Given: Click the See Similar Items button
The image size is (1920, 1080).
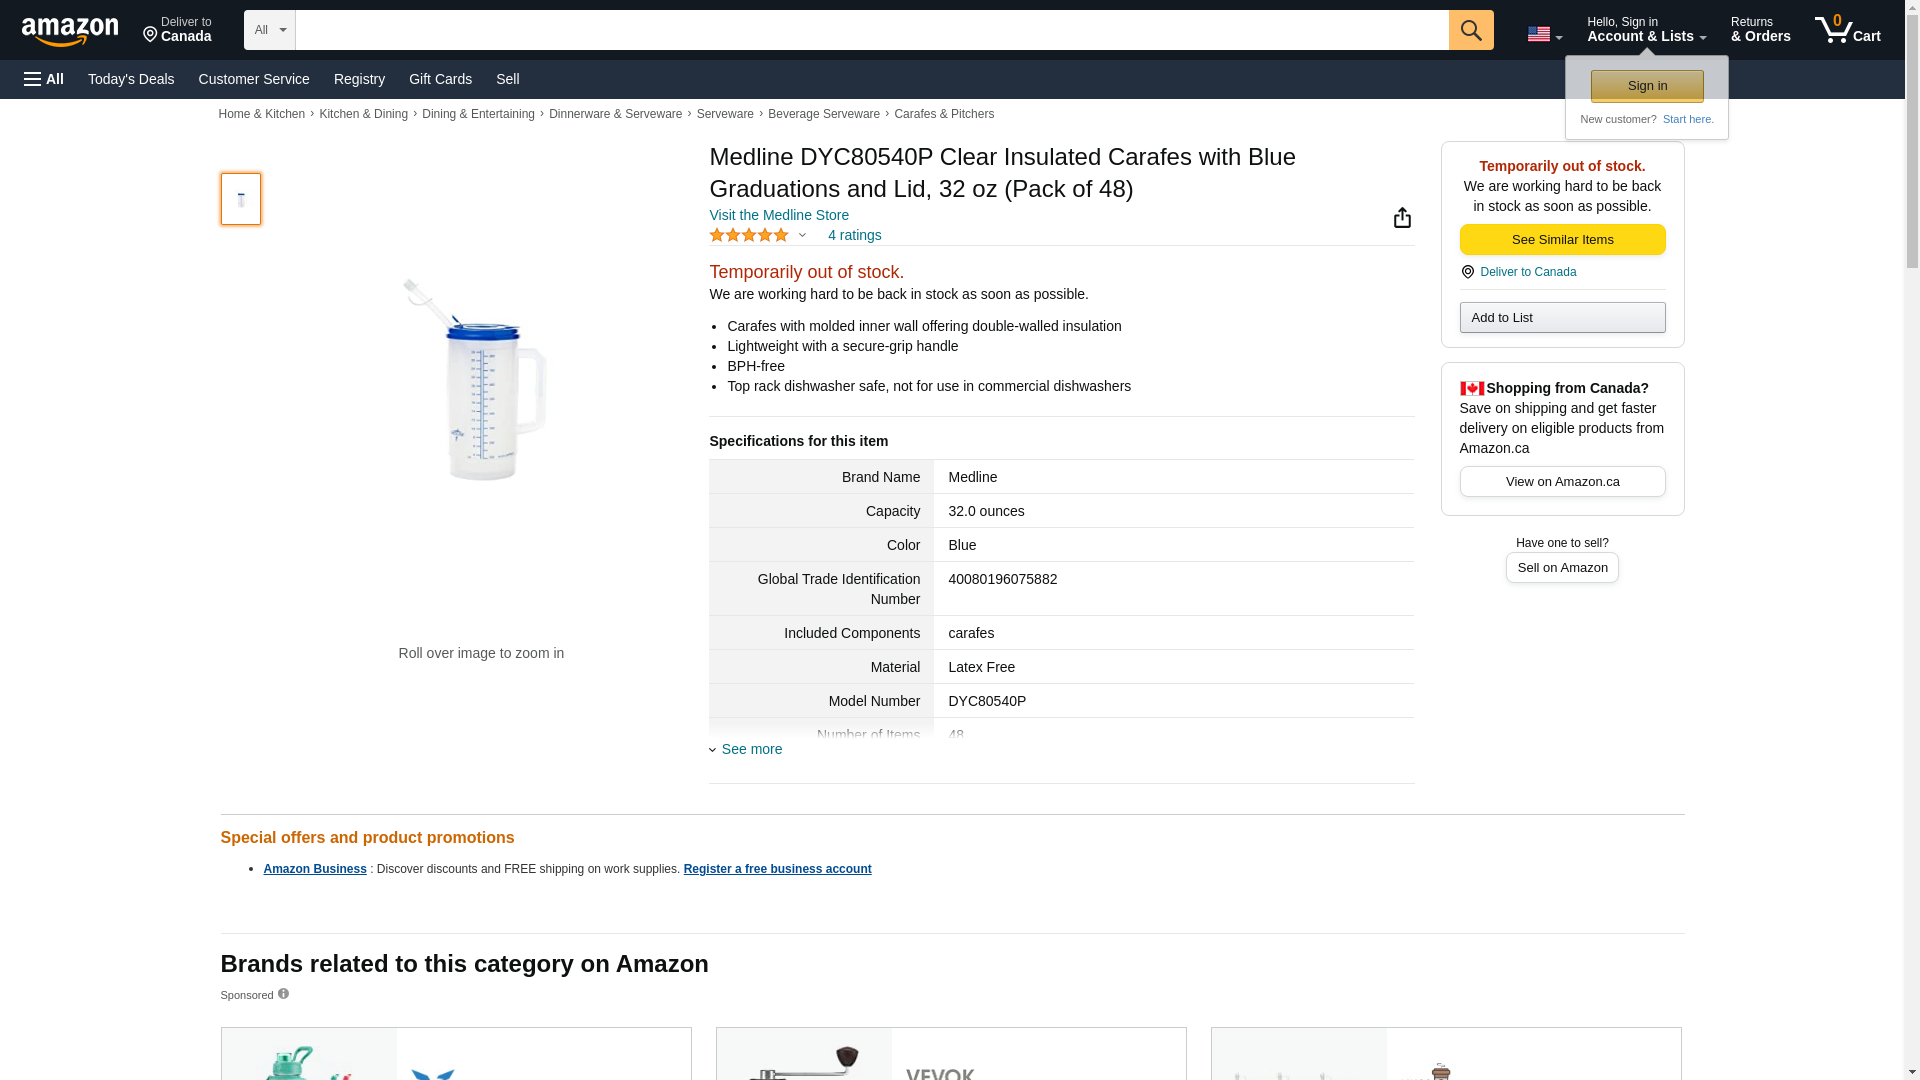Looking at the screenshot, I should pyautogui.click(x=1562, y=240).
